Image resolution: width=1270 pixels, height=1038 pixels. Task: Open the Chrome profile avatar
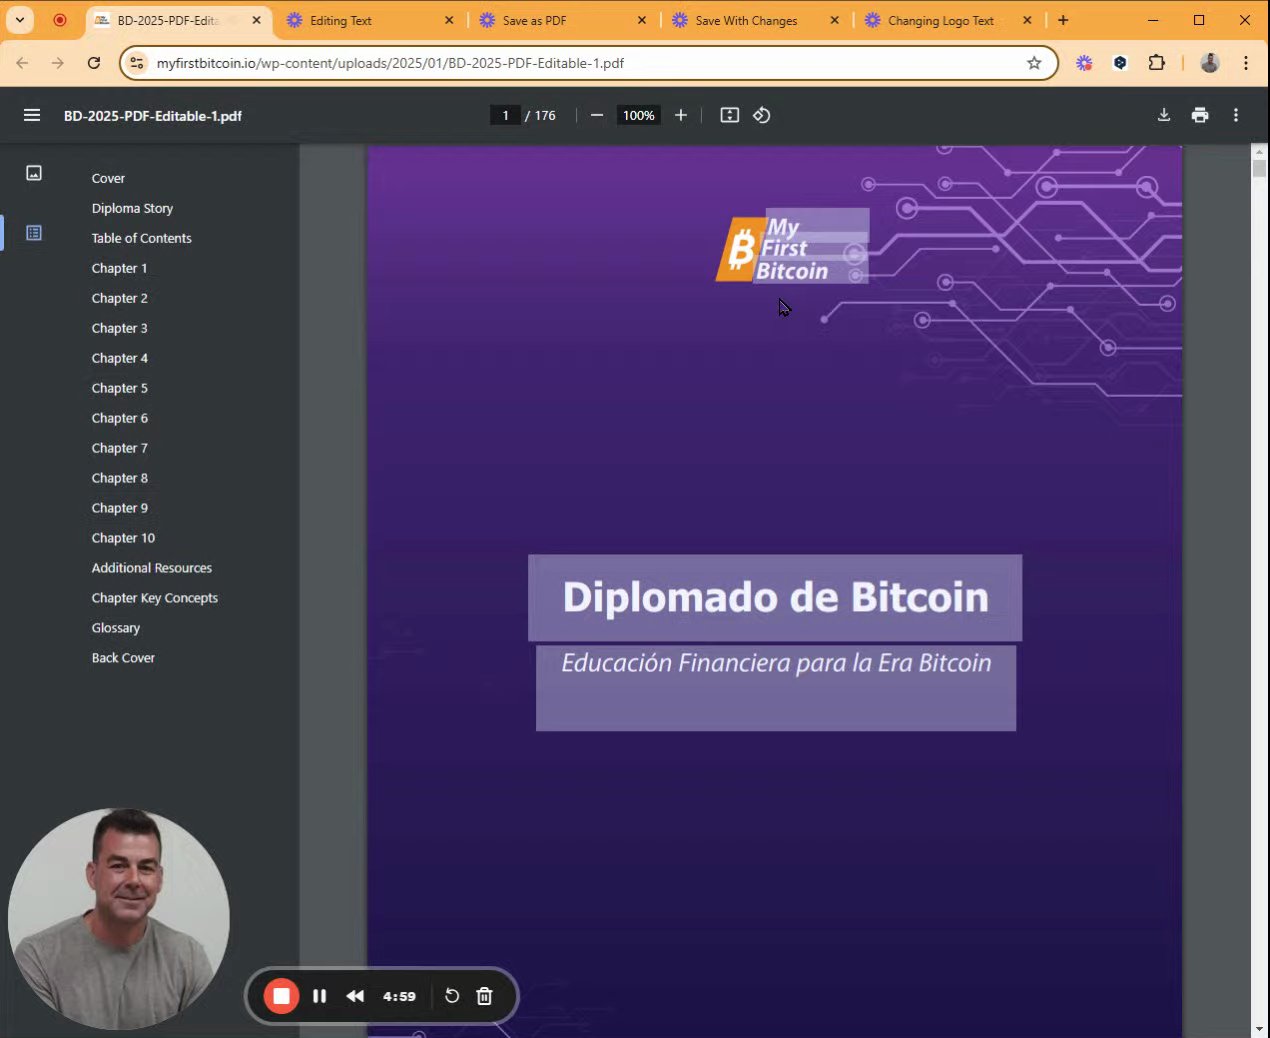[x=1210, y=63]
